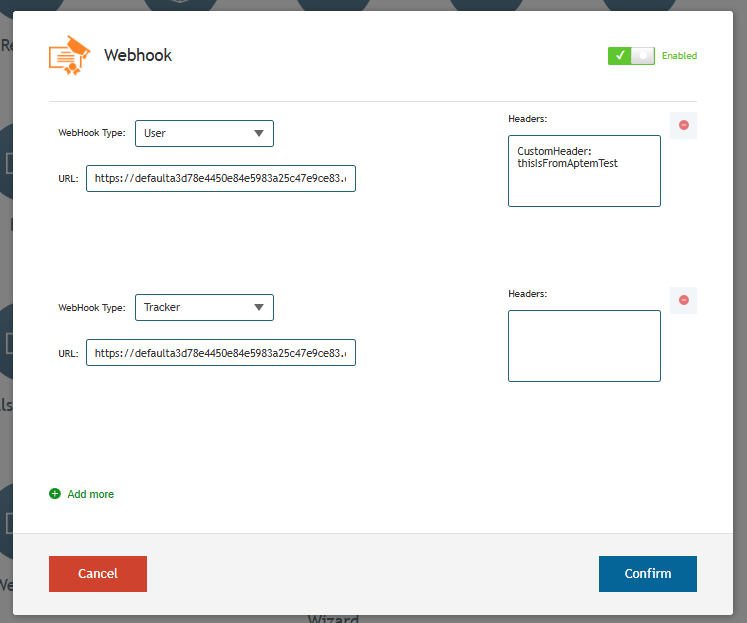Click the green checkmark on the switch
747x623 pixels.
point(619,56)
